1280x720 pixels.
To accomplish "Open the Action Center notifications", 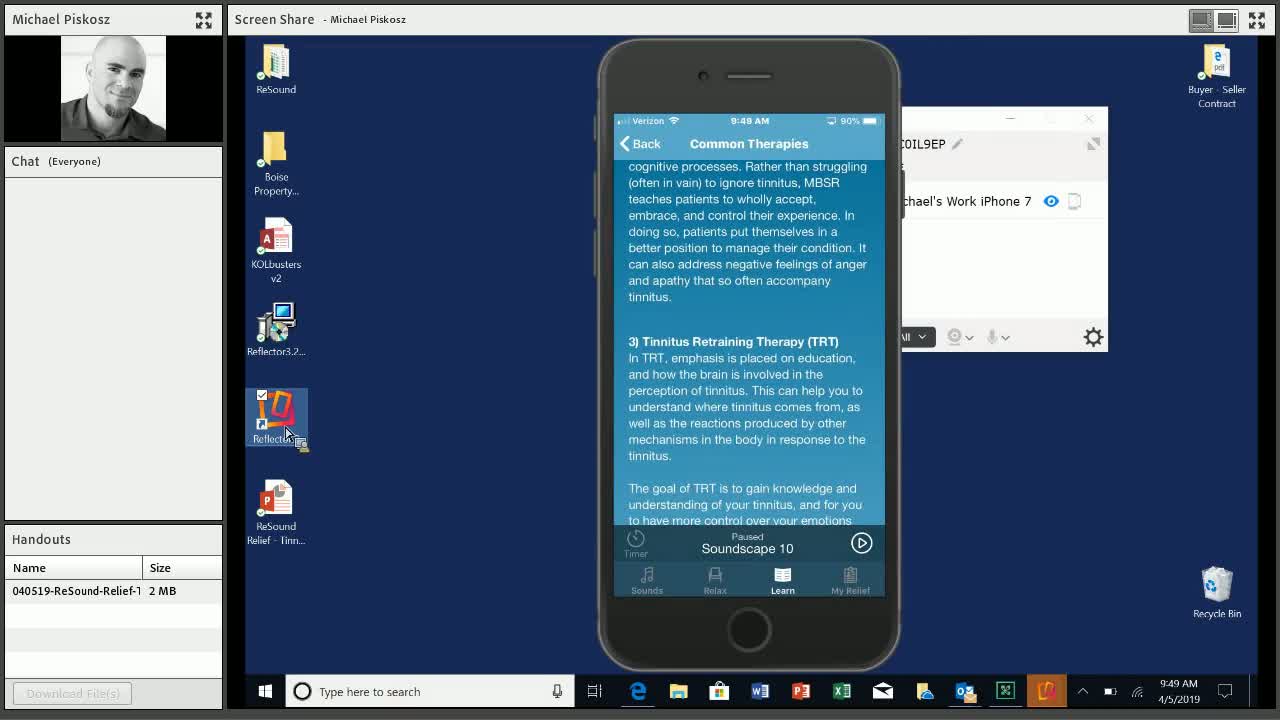I will click(1225, 691).
